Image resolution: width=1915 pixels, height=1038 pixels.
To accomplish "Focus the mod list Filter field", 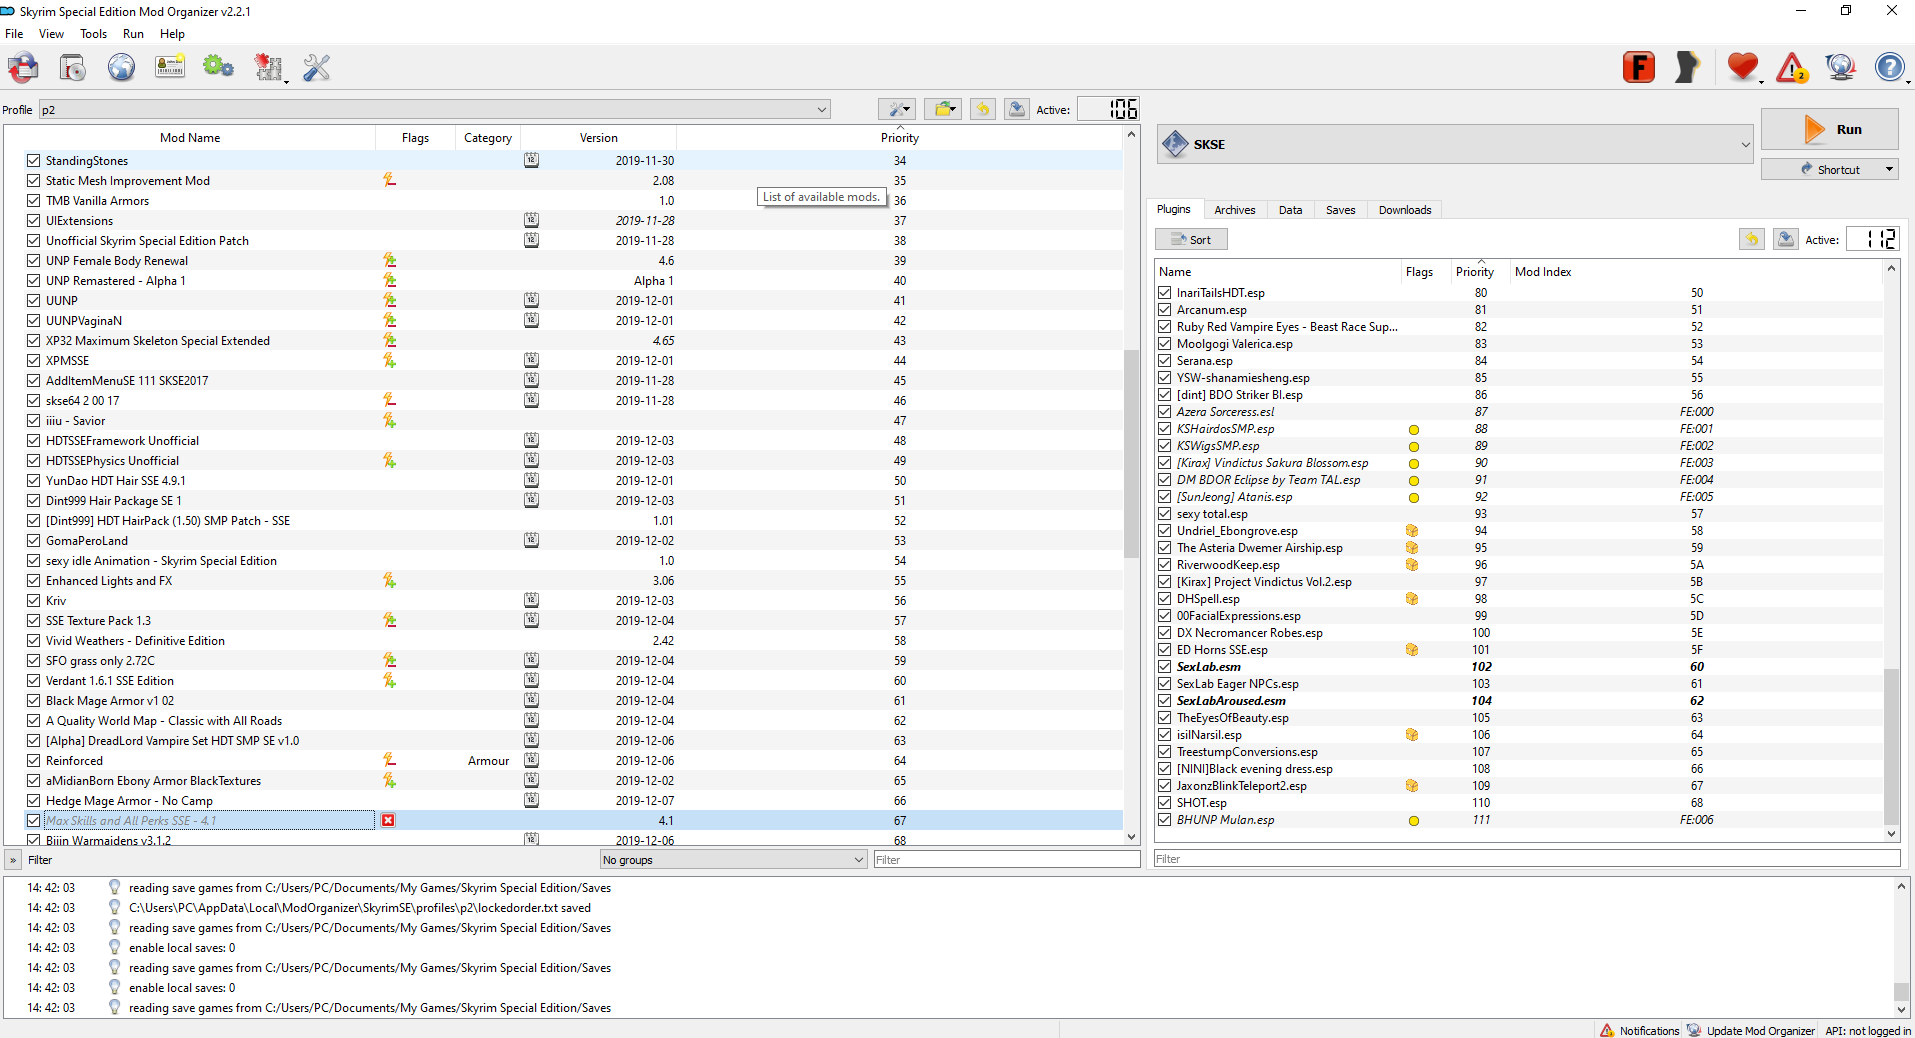I will point(1006,860).
